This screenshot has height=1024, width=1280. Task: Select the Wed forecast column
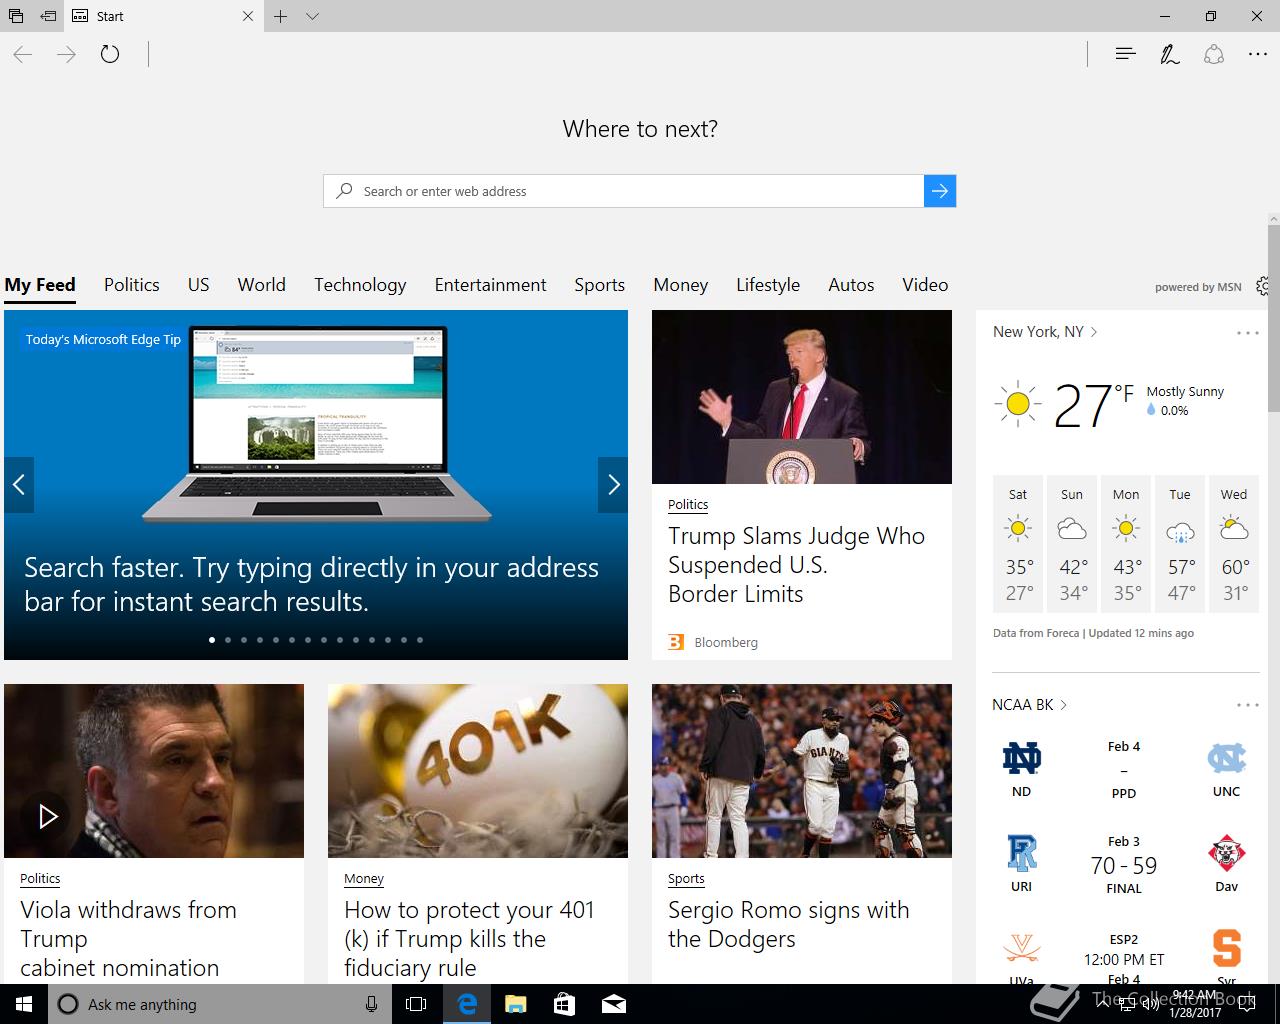click(x=1234, y=544)
